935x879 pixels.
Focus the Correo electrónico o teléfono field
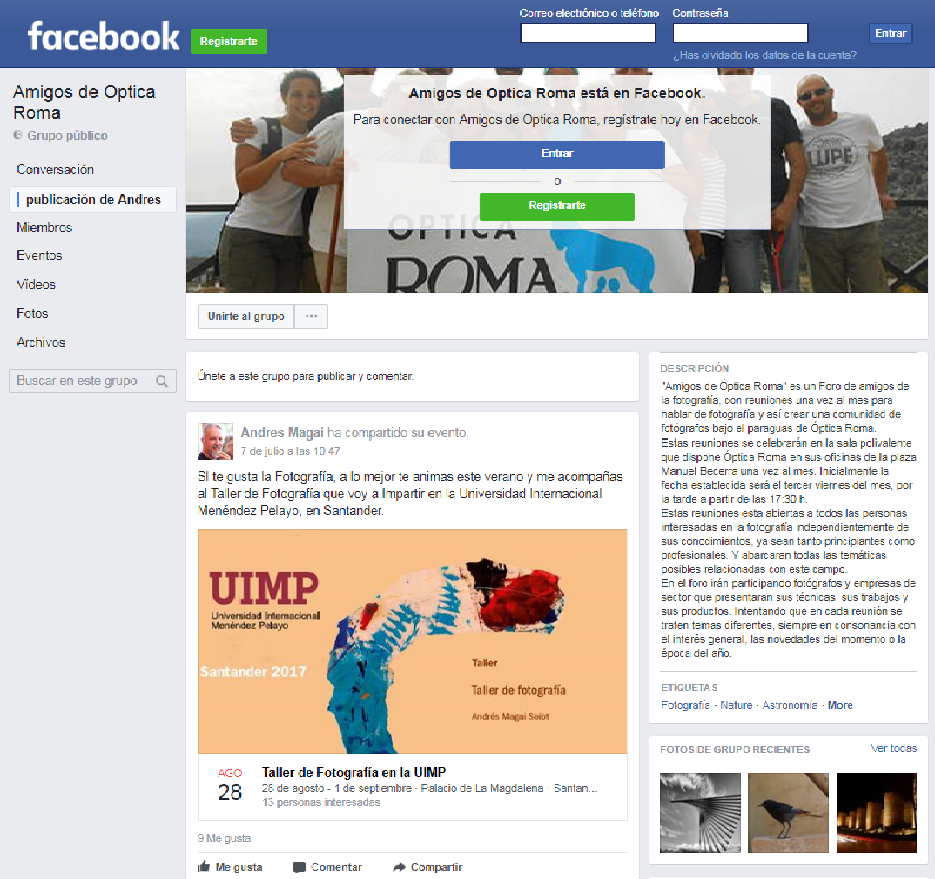[x=588, y=33]
